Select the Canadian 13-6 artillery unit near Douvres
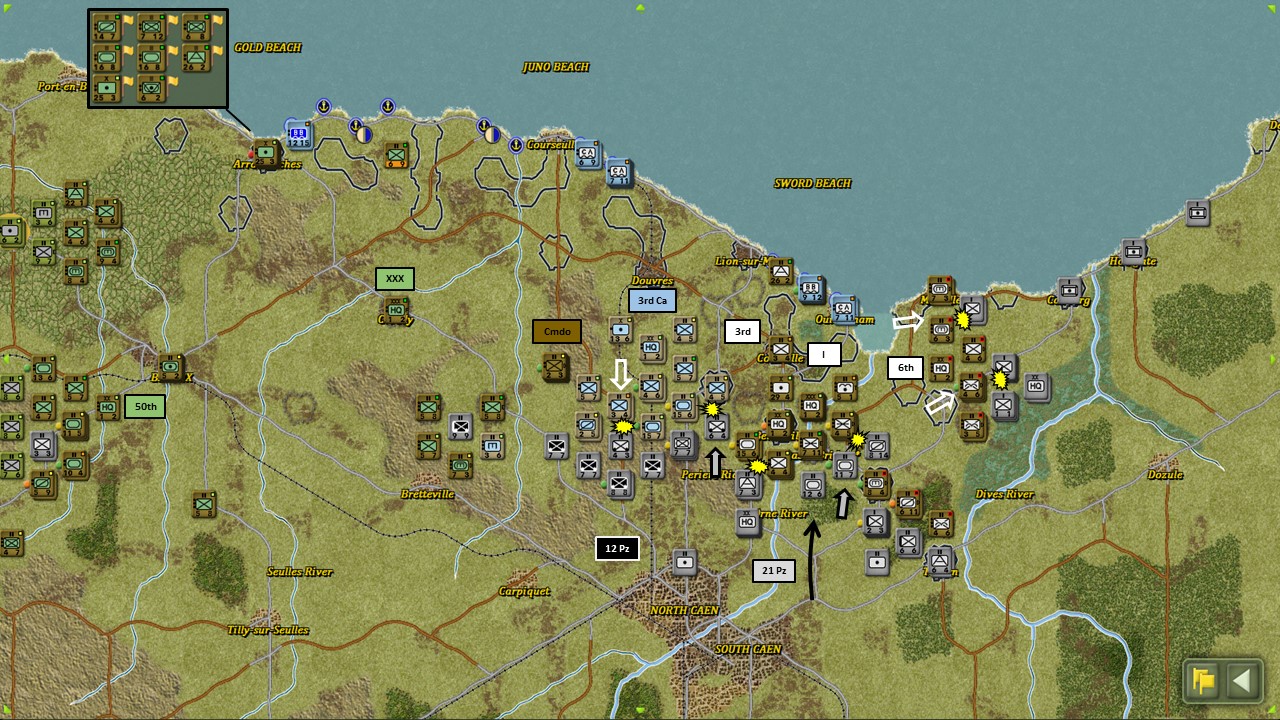The image size is (1280, 720). click(x=620, y=330)
